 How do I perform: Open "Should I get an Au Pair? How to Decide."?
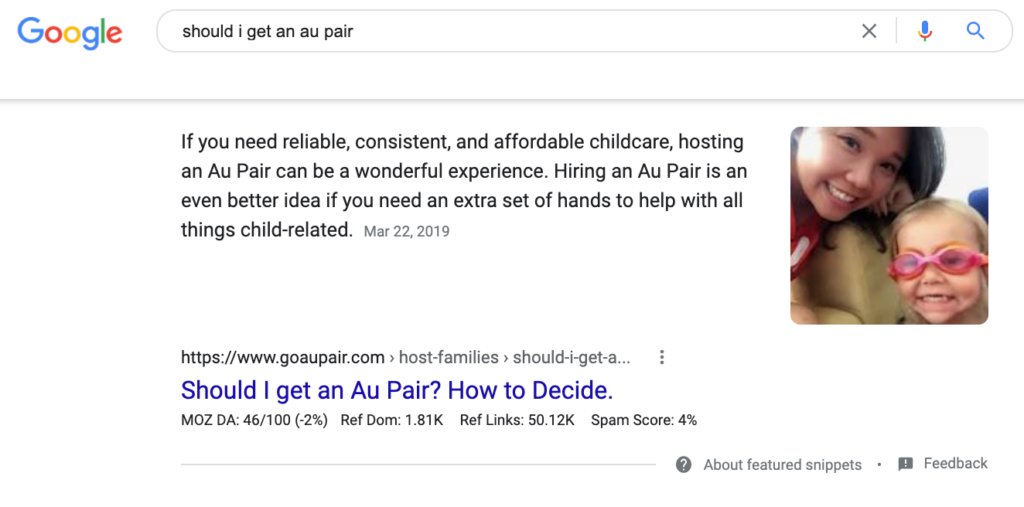pos(397,389)
